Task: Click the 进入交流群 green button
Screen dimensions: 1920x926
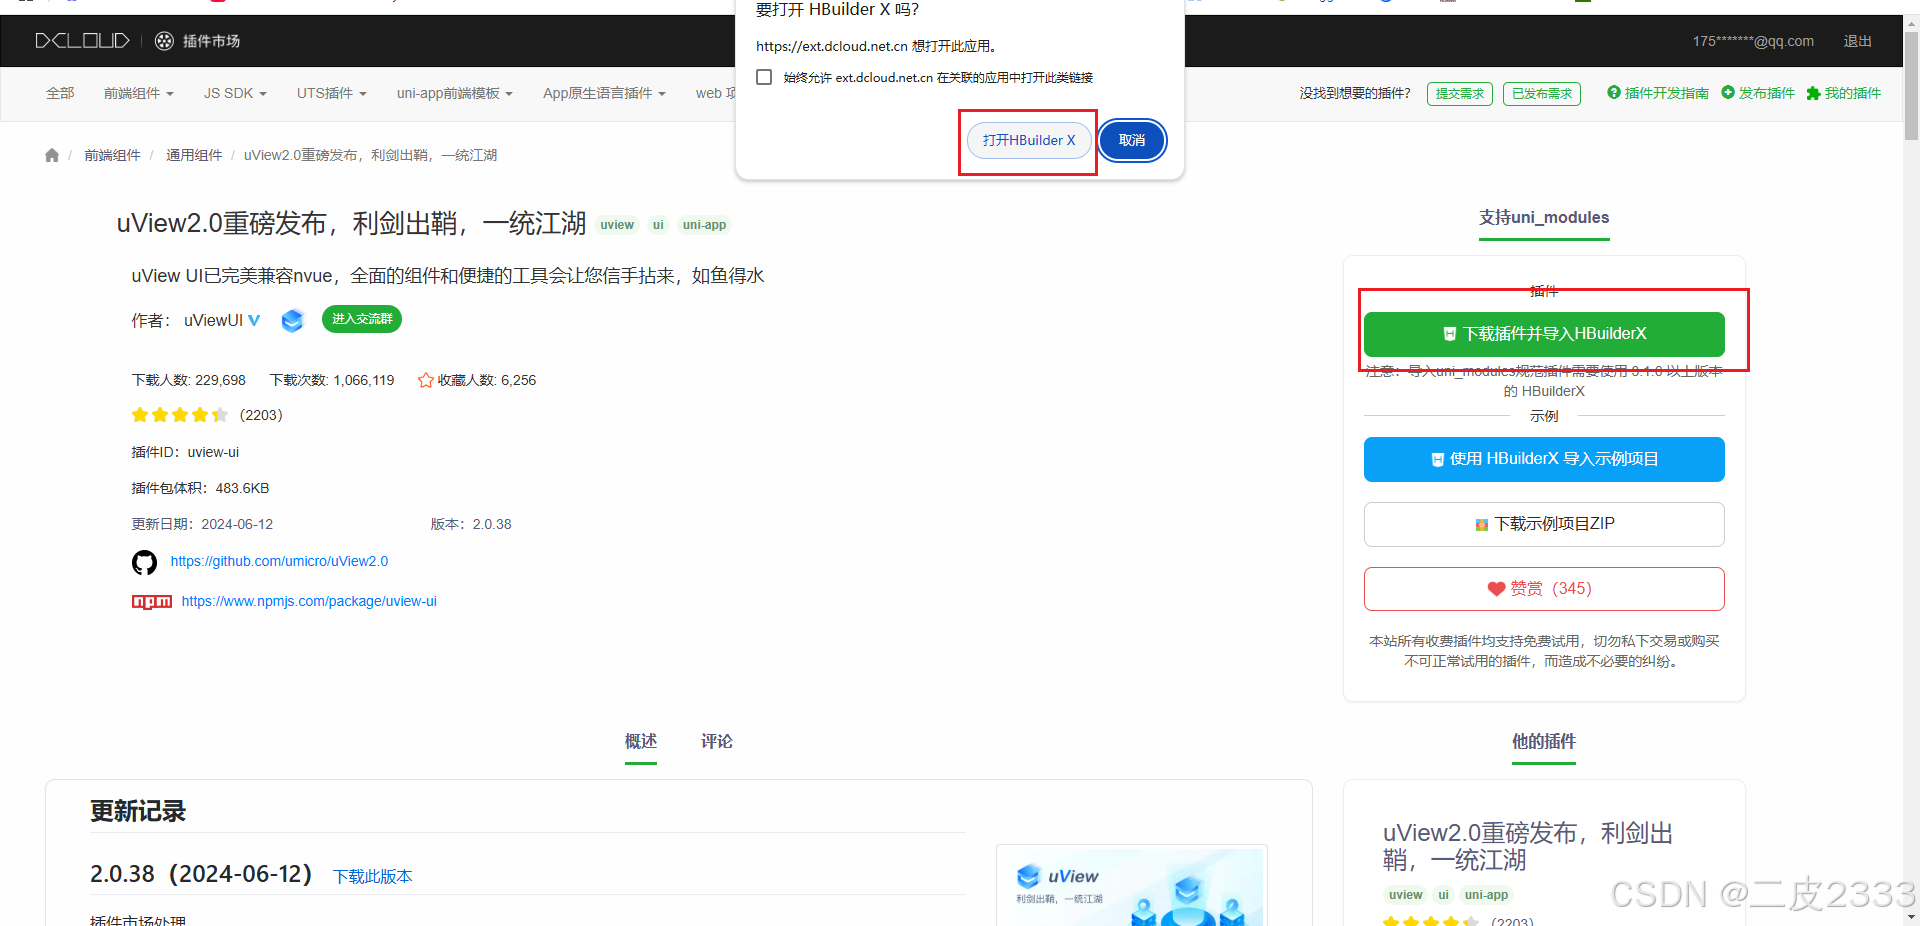Action: [362, 319]
